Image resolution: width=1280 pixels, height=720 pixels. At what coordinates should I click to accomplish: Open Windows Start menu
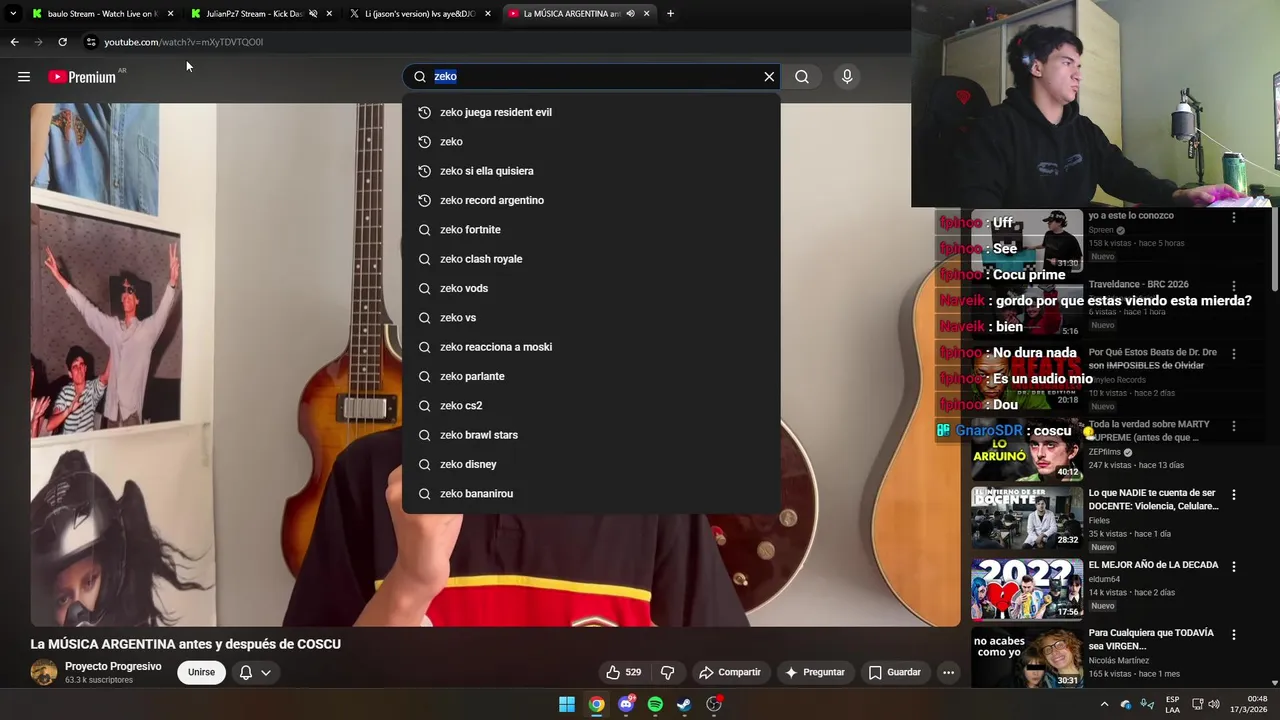click(x=567, y=704)
